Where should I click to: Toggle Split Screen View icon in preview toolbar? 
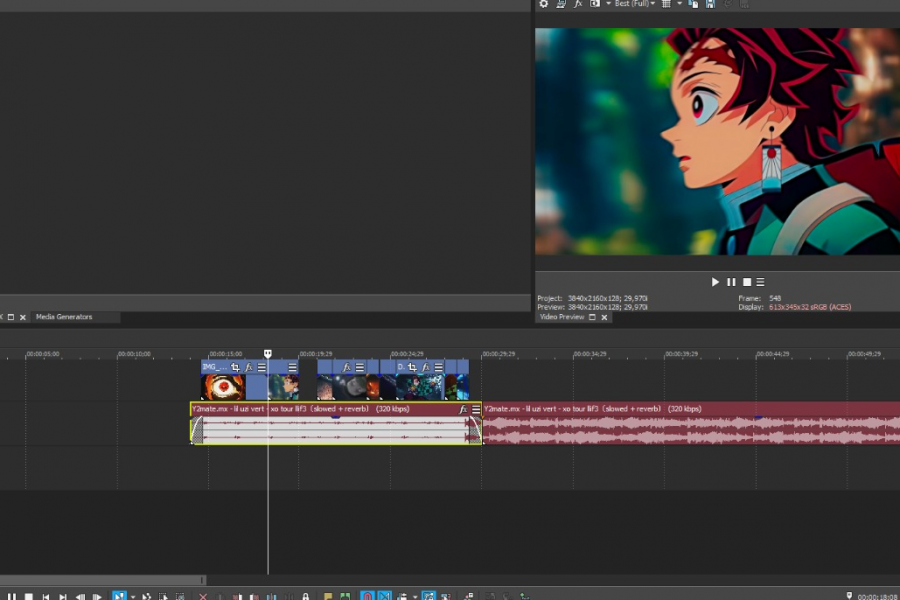tap(595, 3)
